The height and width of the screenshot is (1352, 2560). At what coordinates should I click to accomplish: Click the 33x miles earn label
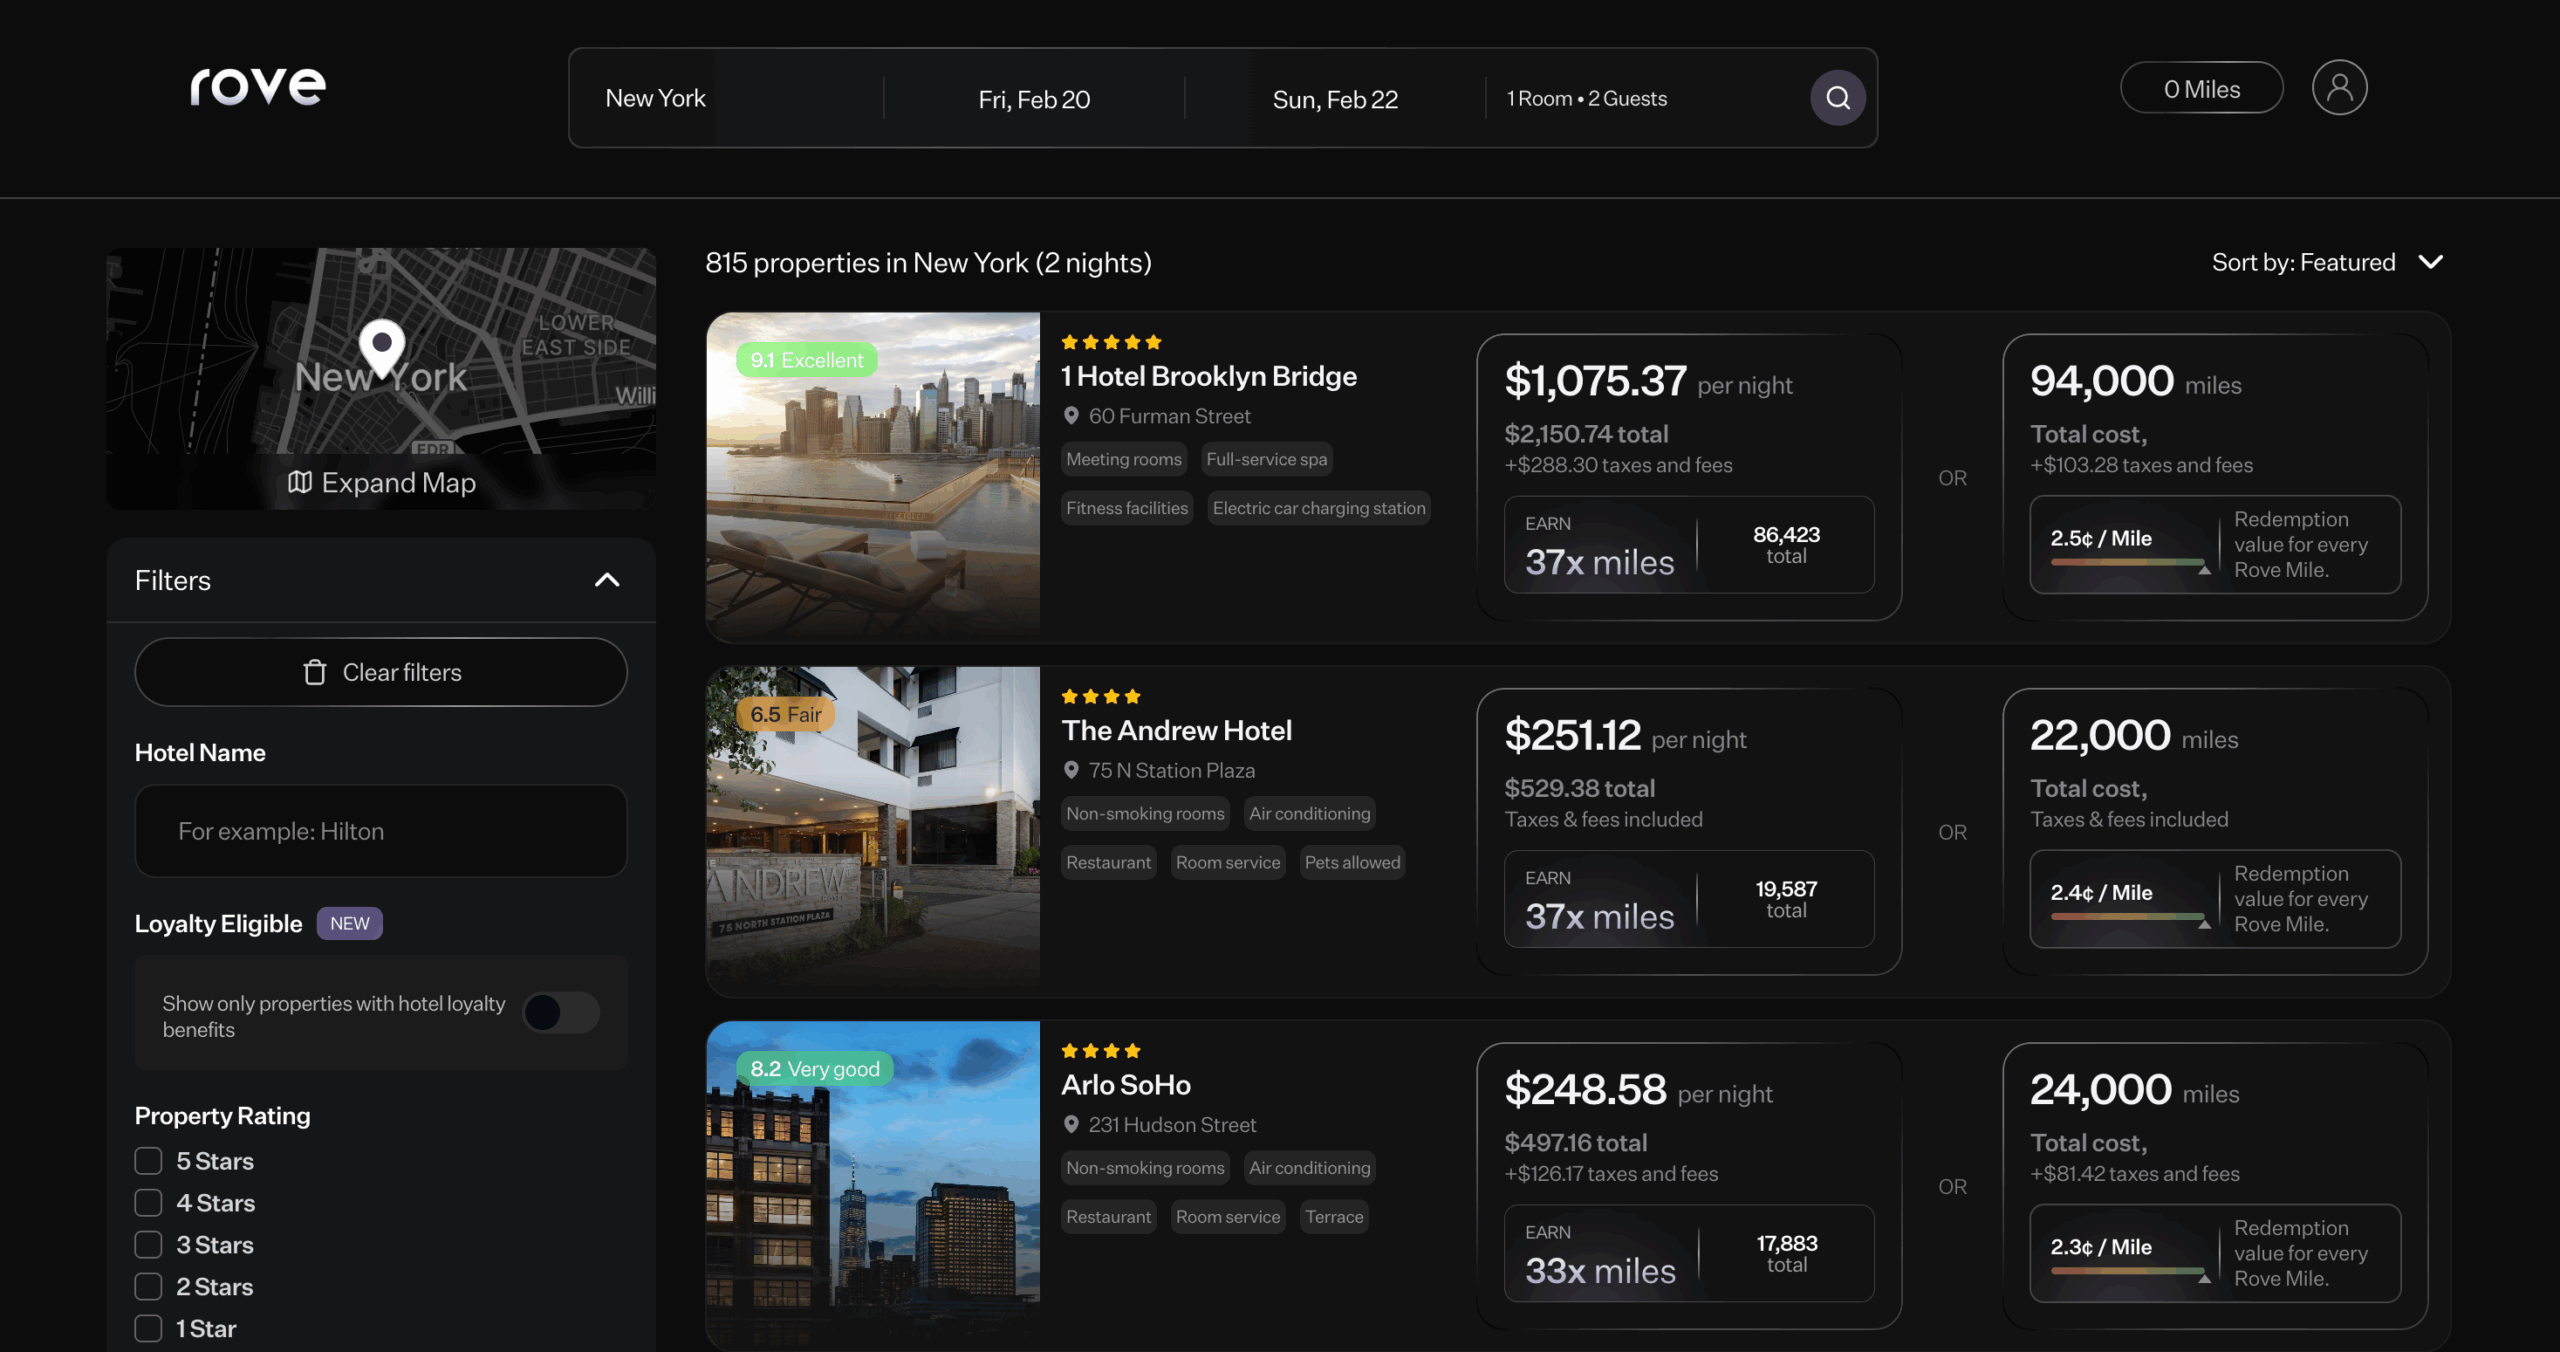coord(1600,1270)
